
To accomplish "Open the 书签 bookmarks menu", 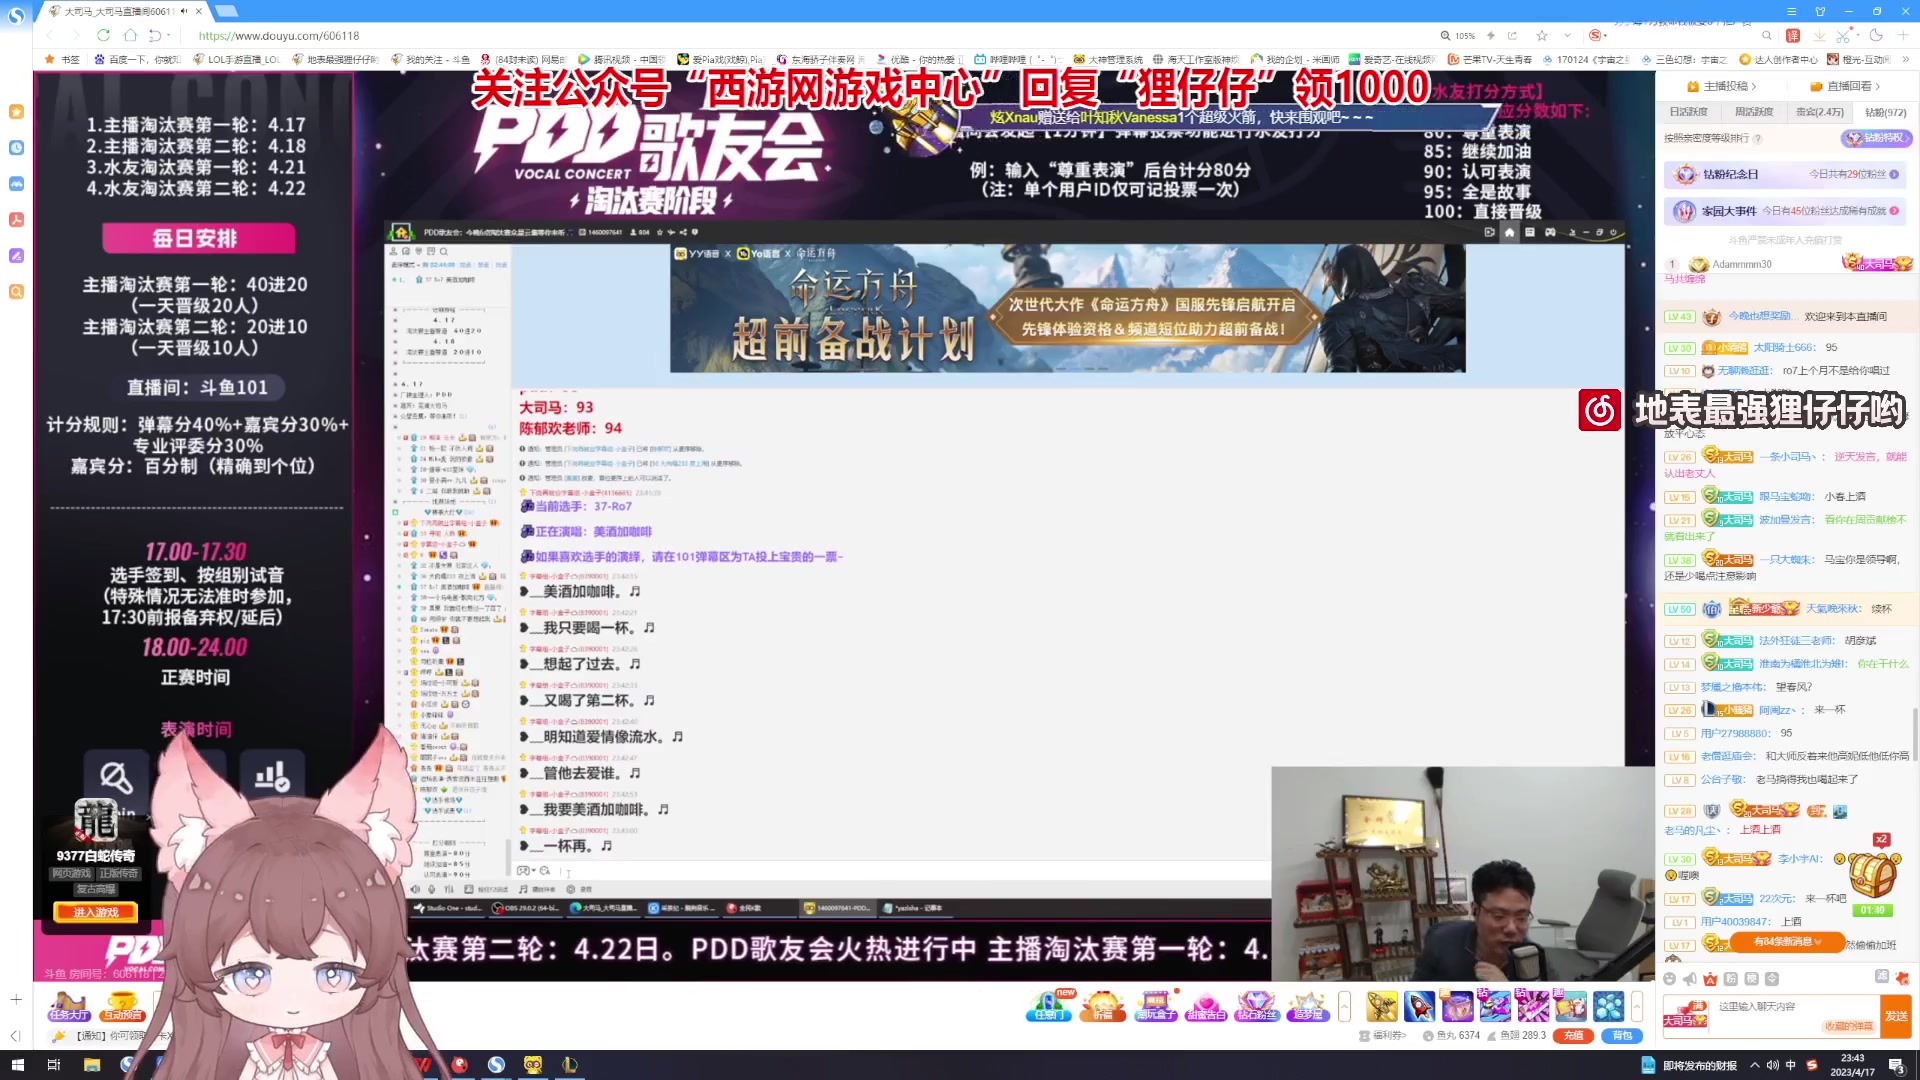I will (x=62, y=59).
